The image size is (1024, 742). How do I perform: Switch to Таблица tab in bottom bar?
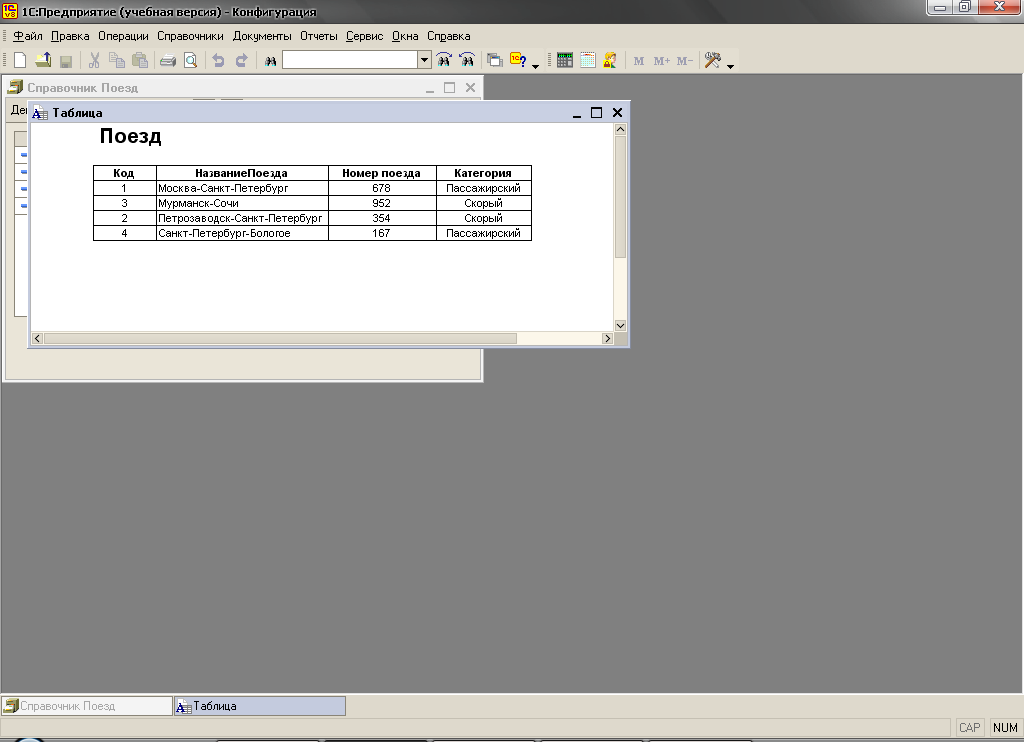click(260, 706)
